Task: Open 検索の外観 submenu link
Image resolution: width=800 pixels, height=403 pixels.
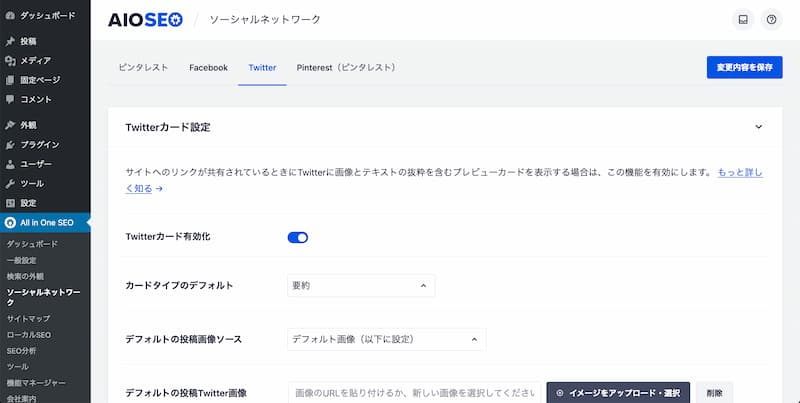Action: pyautogui.click(x=25, y=276)
